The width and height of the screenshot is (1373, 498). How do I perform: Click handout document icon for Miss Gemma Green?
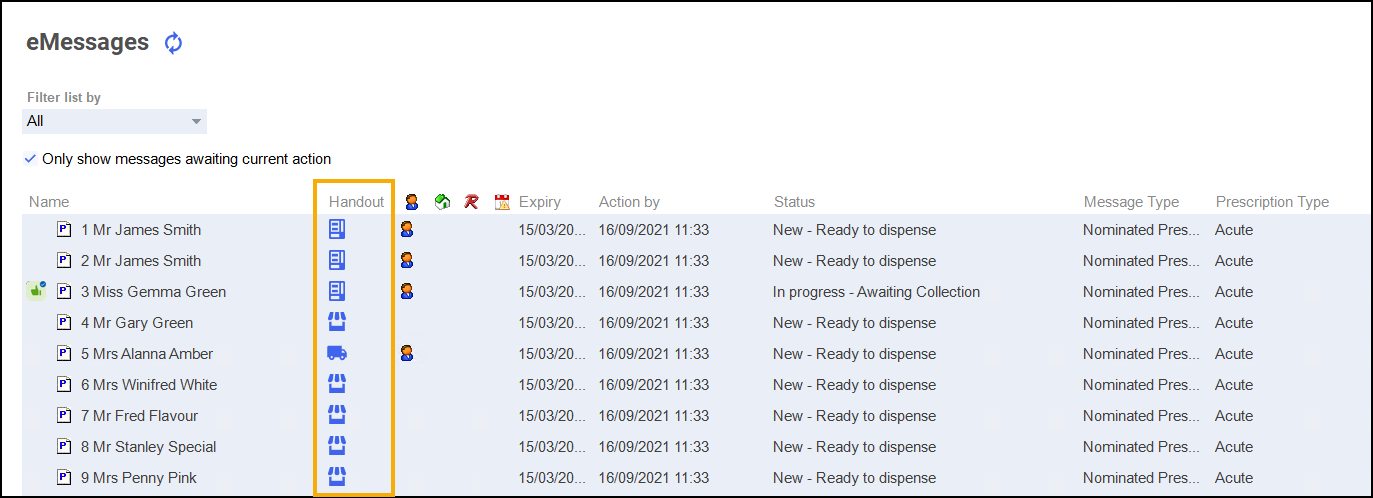(337, 291)
